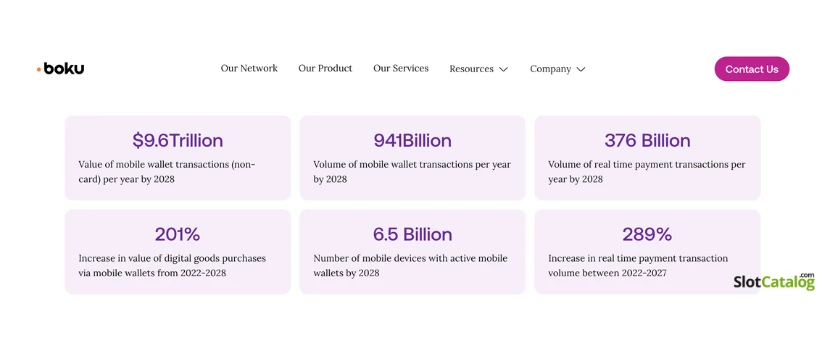Click real time payment volume description
Image resolution: width=830 pixels, height=360 pixels.
[647, 172]
